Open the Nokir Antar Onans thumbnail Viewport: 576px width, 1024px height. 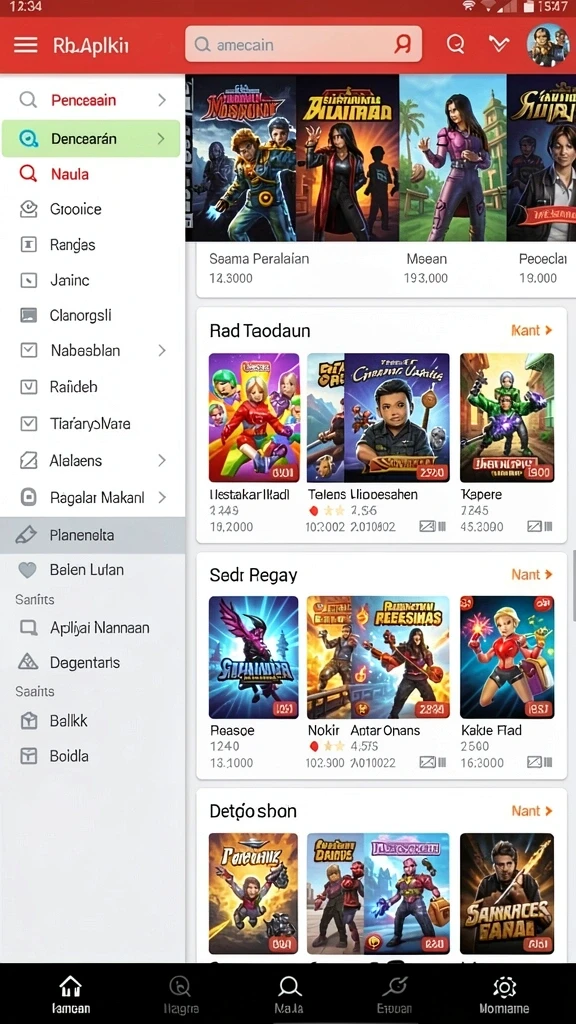(378, 657)
